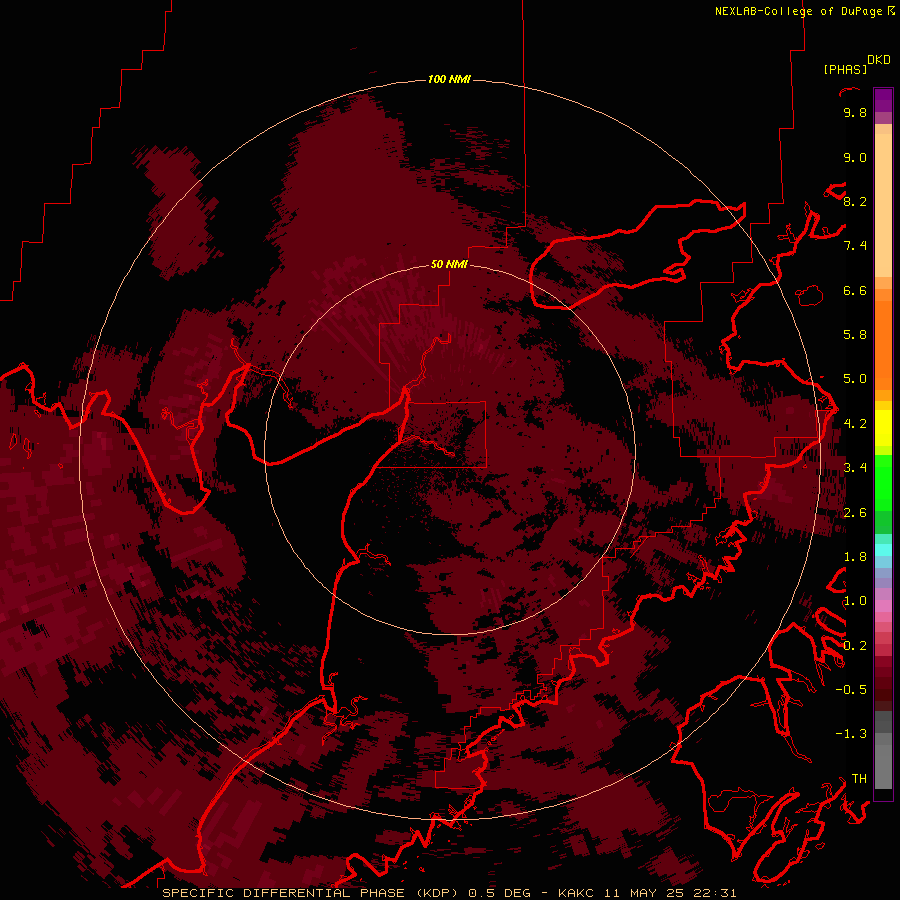Select the 5.8 value on the color scale

point(855,335)
